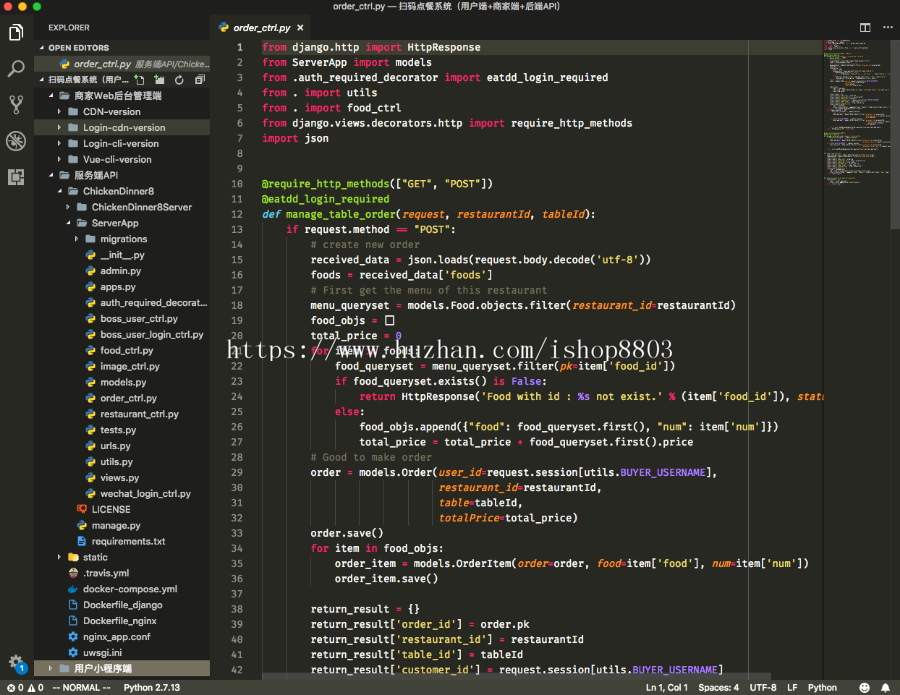The height and width of the screenshot is (695, 900).
Task: Open the Extensions view icon
Action: 16,177
